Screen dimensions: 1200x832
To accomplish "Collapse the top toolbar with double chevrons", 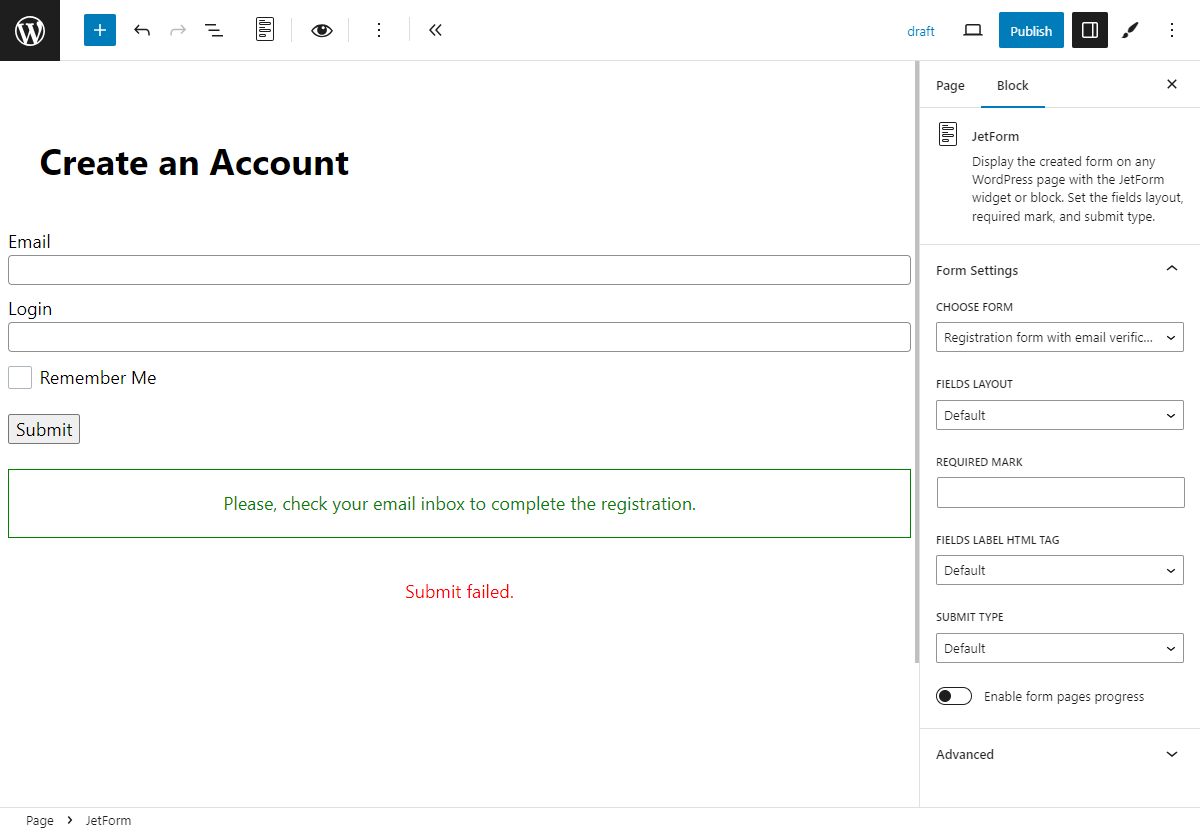I will tap(435, 30).
